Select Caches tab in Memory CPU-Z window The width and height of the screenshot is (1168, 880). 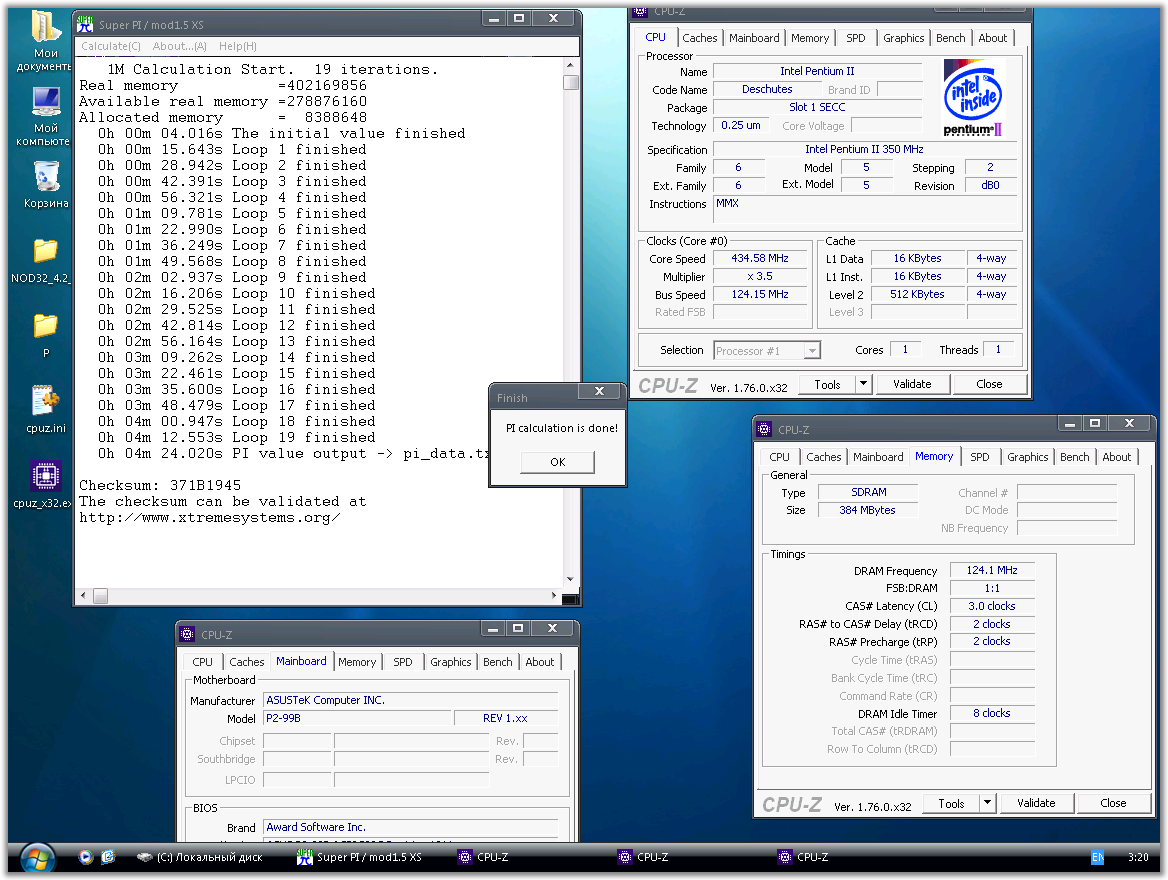coord(824,457)
